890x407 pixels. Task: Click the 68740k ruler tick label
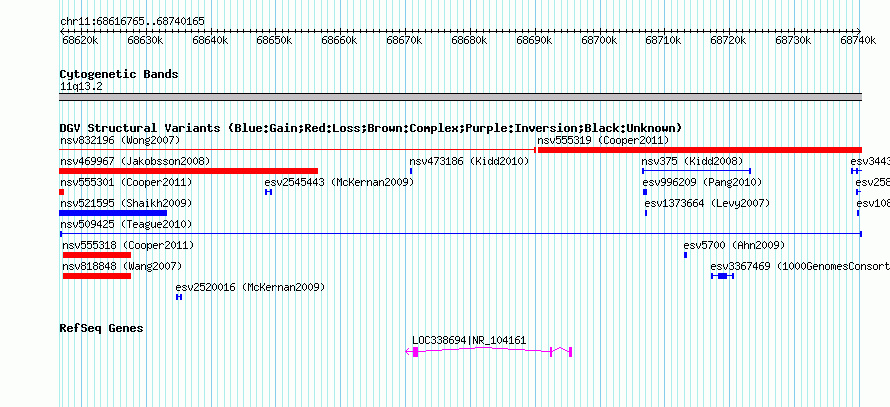point(858,41)
